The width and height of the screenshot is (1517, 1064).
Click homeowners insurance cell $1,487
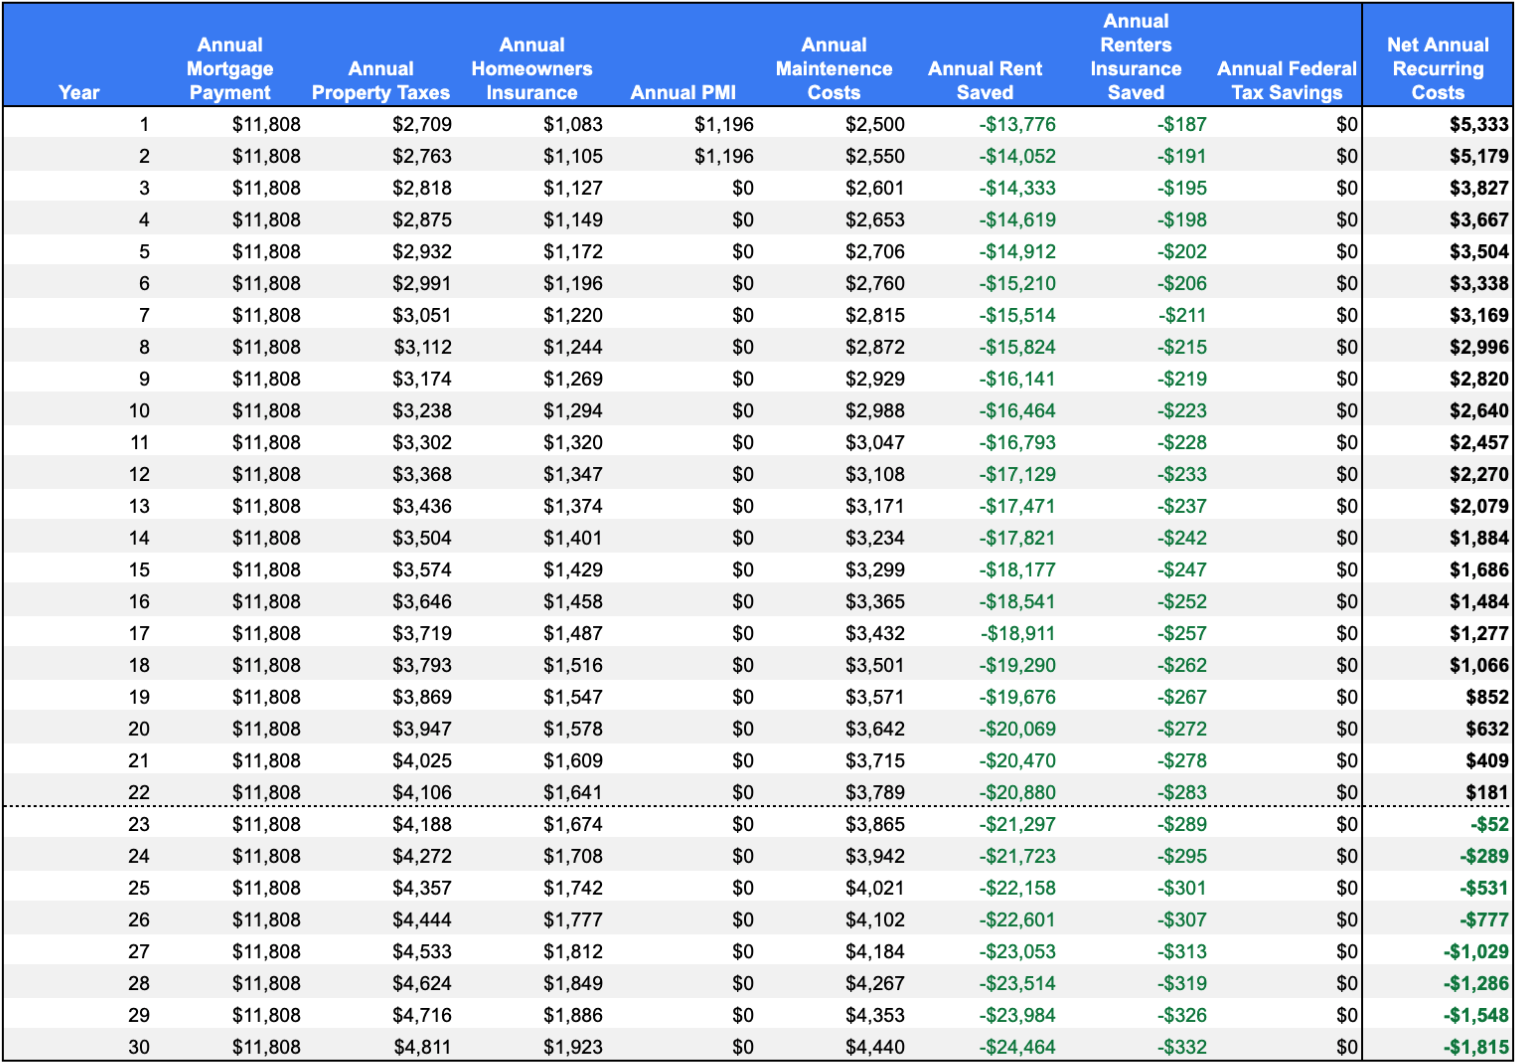573,634
